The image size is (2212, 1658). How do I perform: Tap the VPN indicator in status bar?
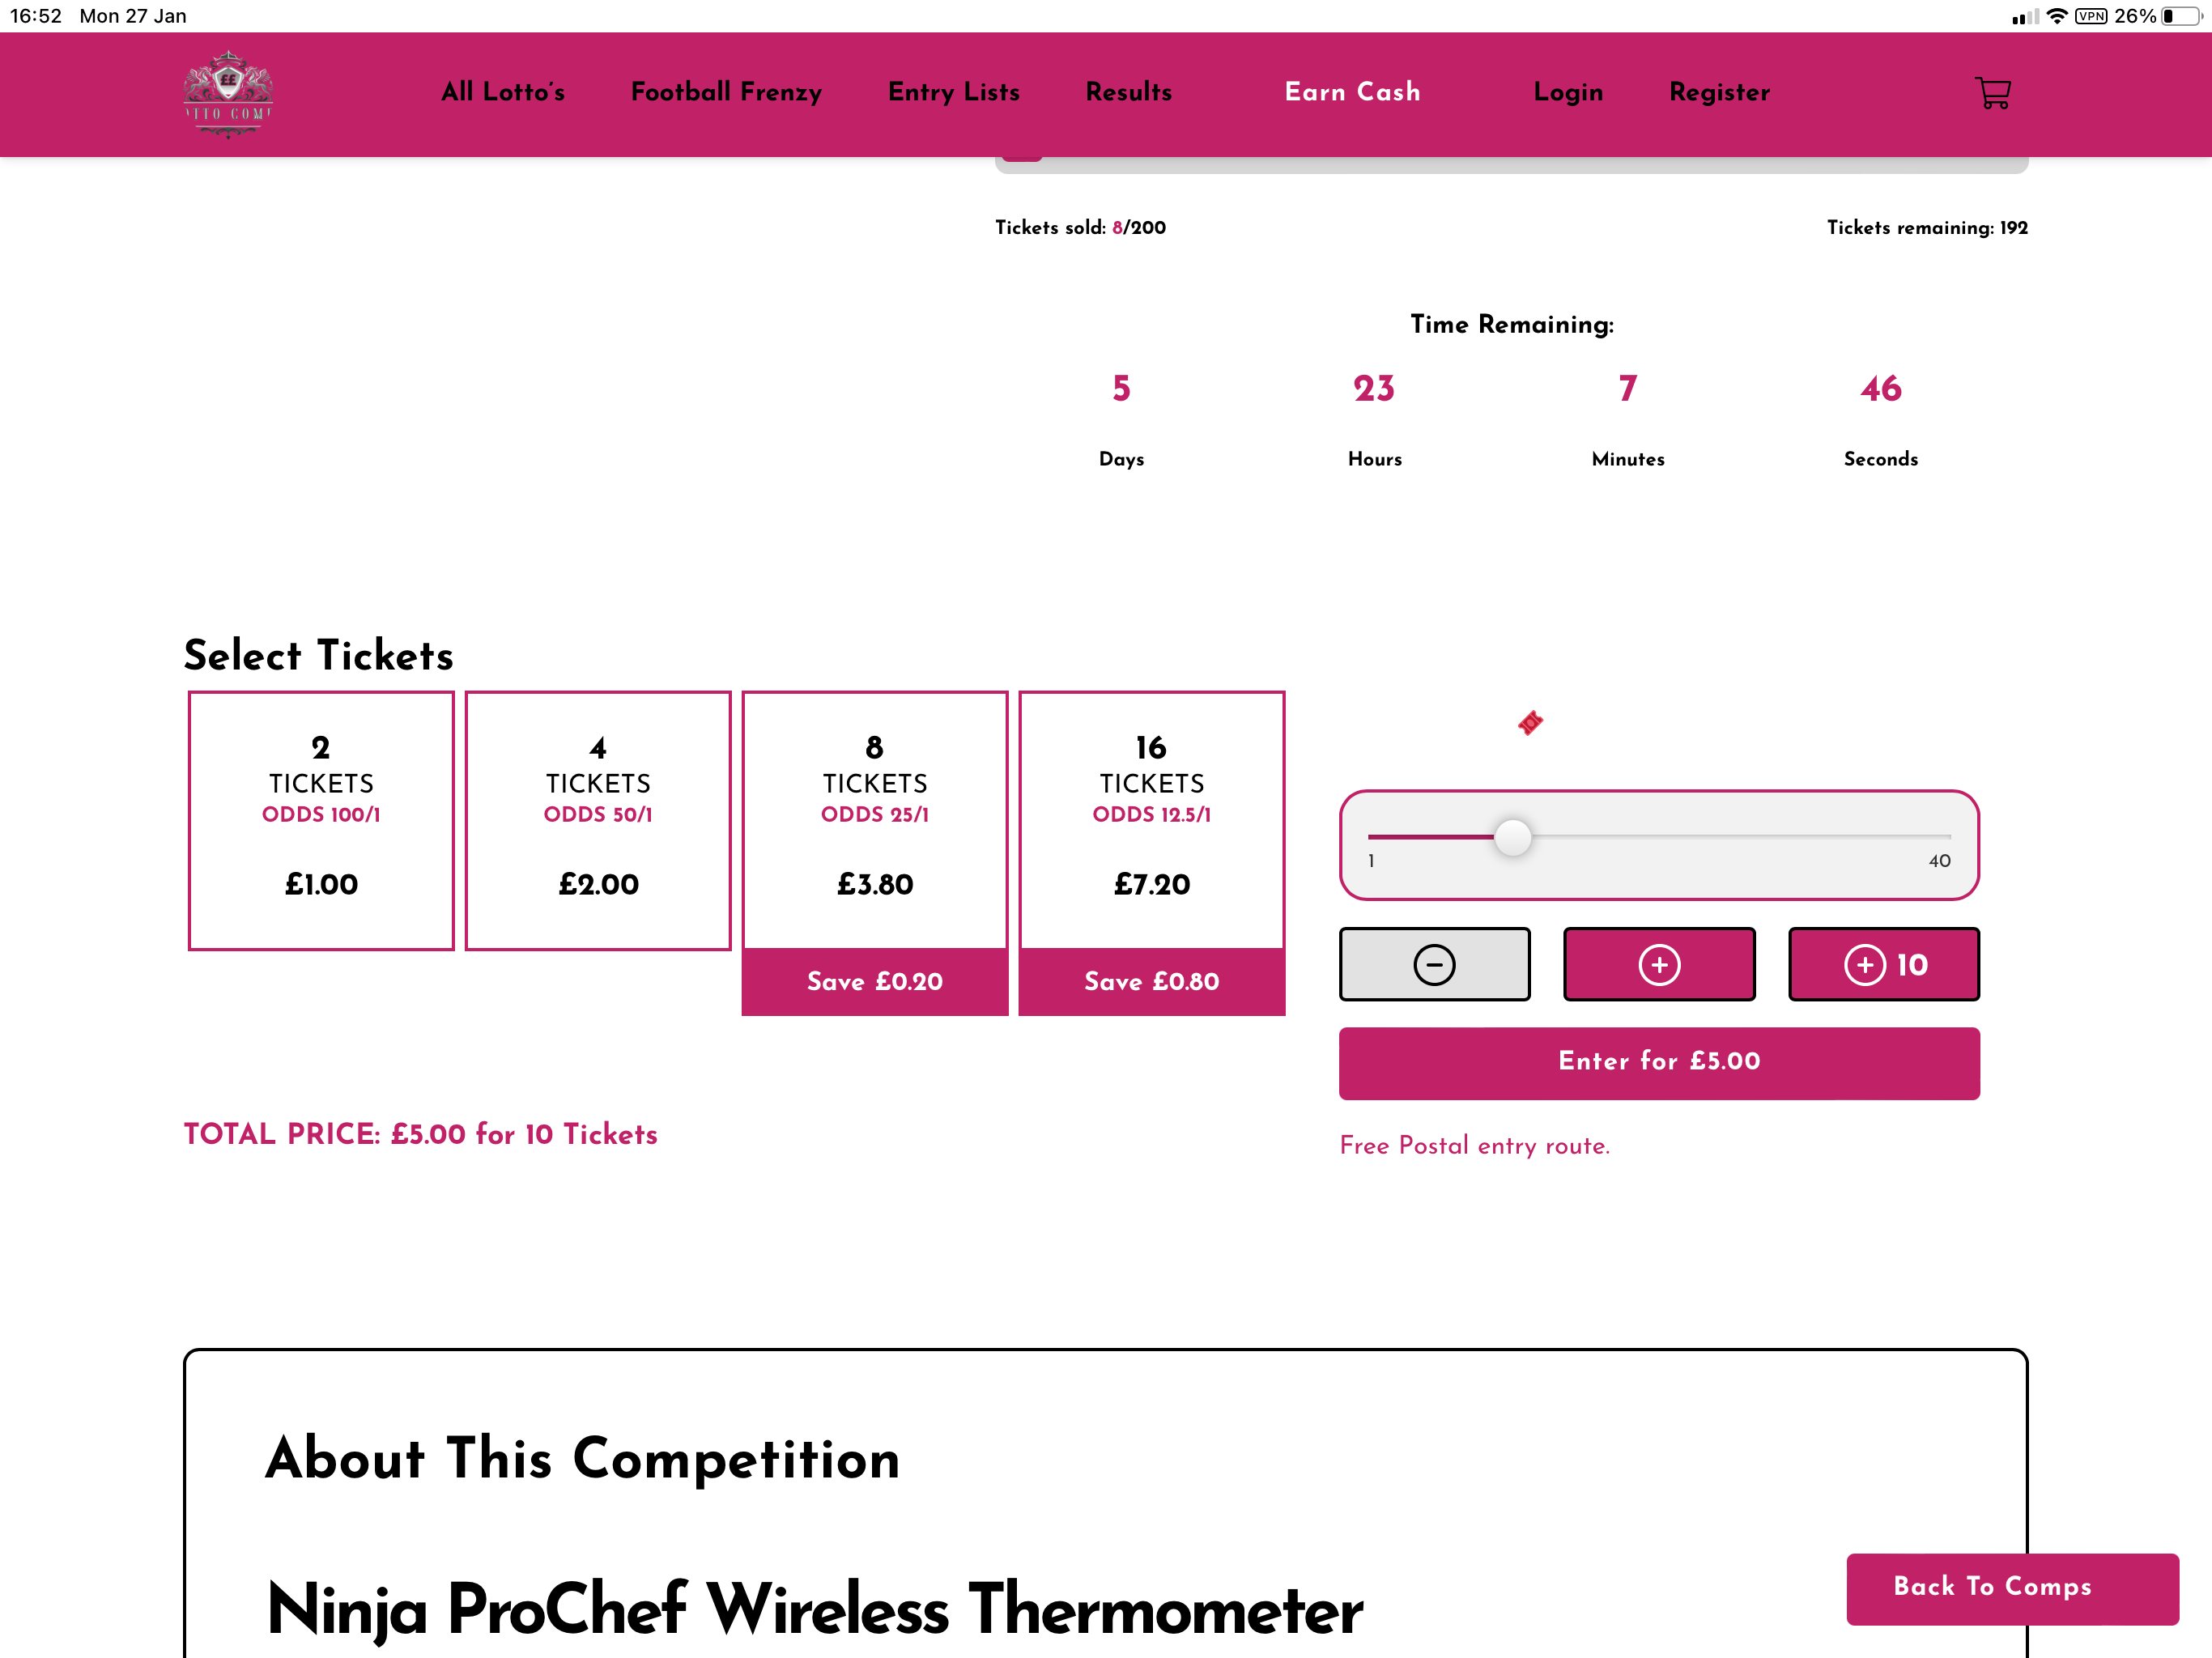tap(2091, 16)
